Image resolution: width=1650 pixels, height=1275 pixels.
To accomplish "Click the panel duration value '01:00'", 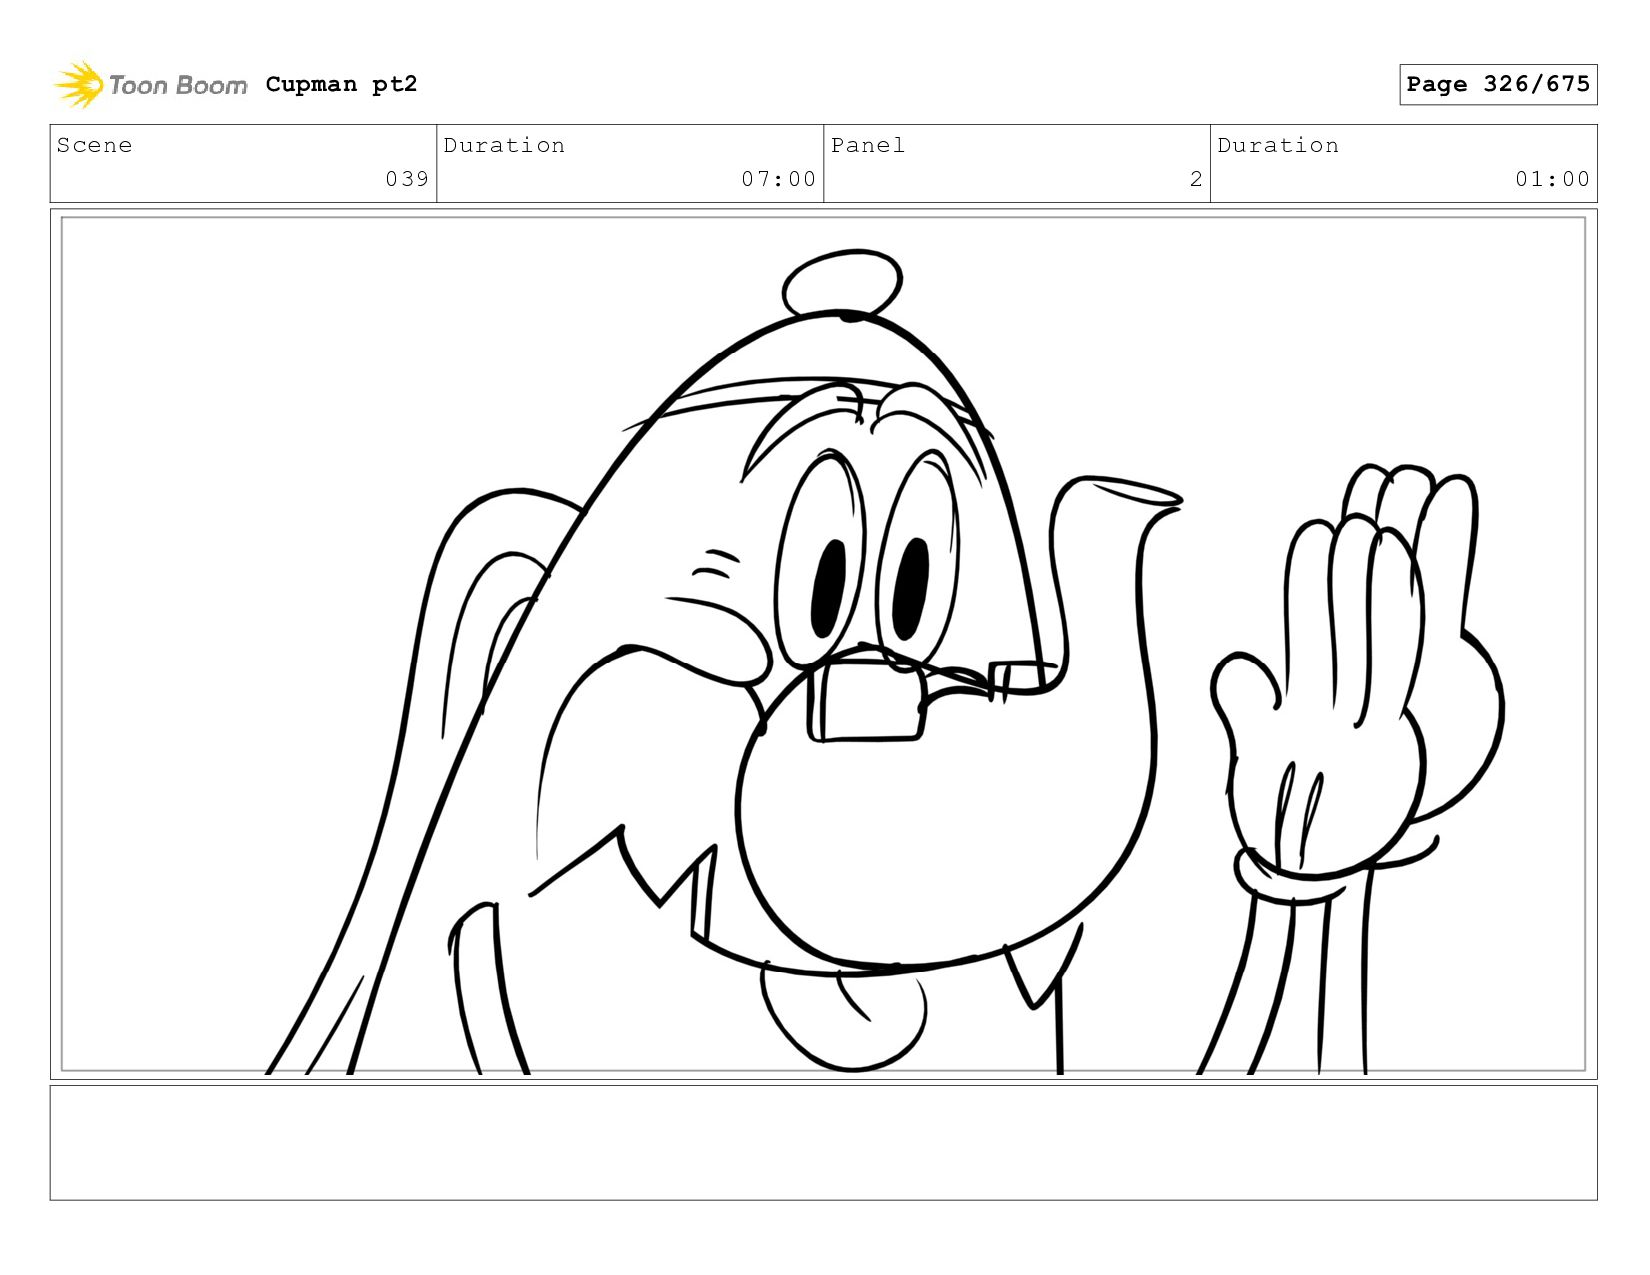I will [x=1552, y=179].
